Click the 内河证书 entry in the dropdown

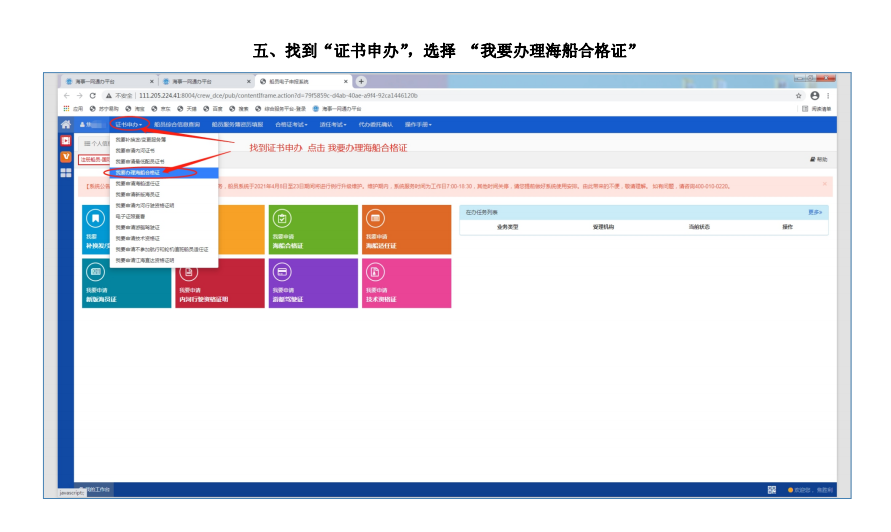click(135, 151)
